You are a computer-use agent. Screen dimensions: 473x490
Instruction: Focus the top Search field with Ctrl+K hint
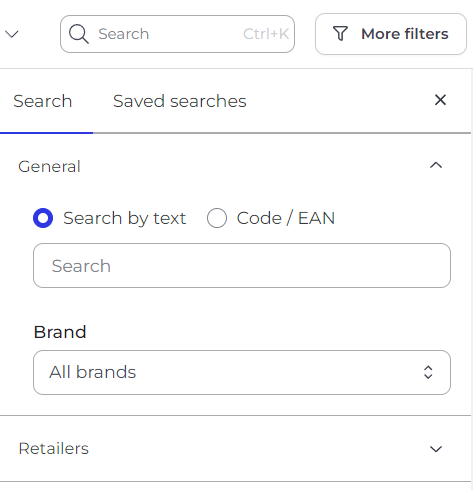(177, 34)
